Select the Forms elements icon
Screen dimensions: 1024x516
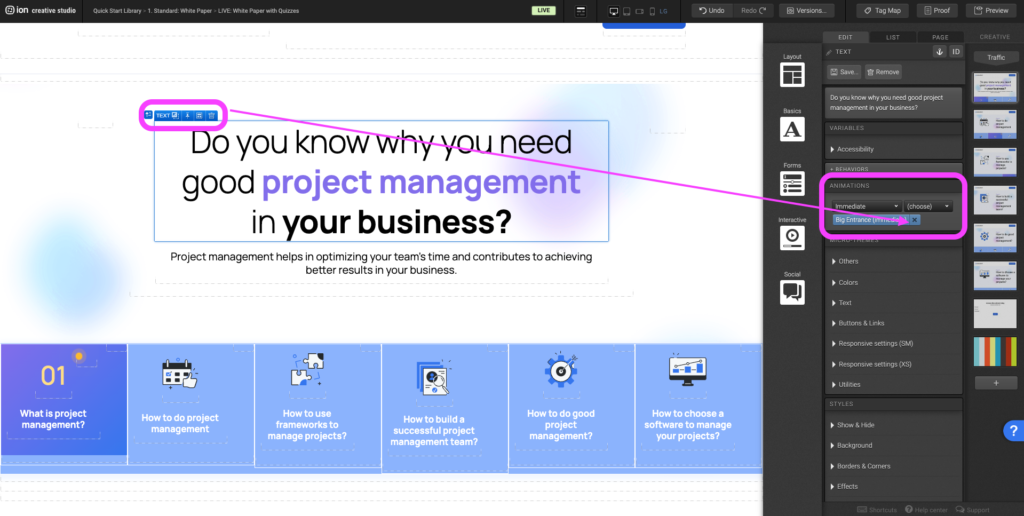(792, 183)
